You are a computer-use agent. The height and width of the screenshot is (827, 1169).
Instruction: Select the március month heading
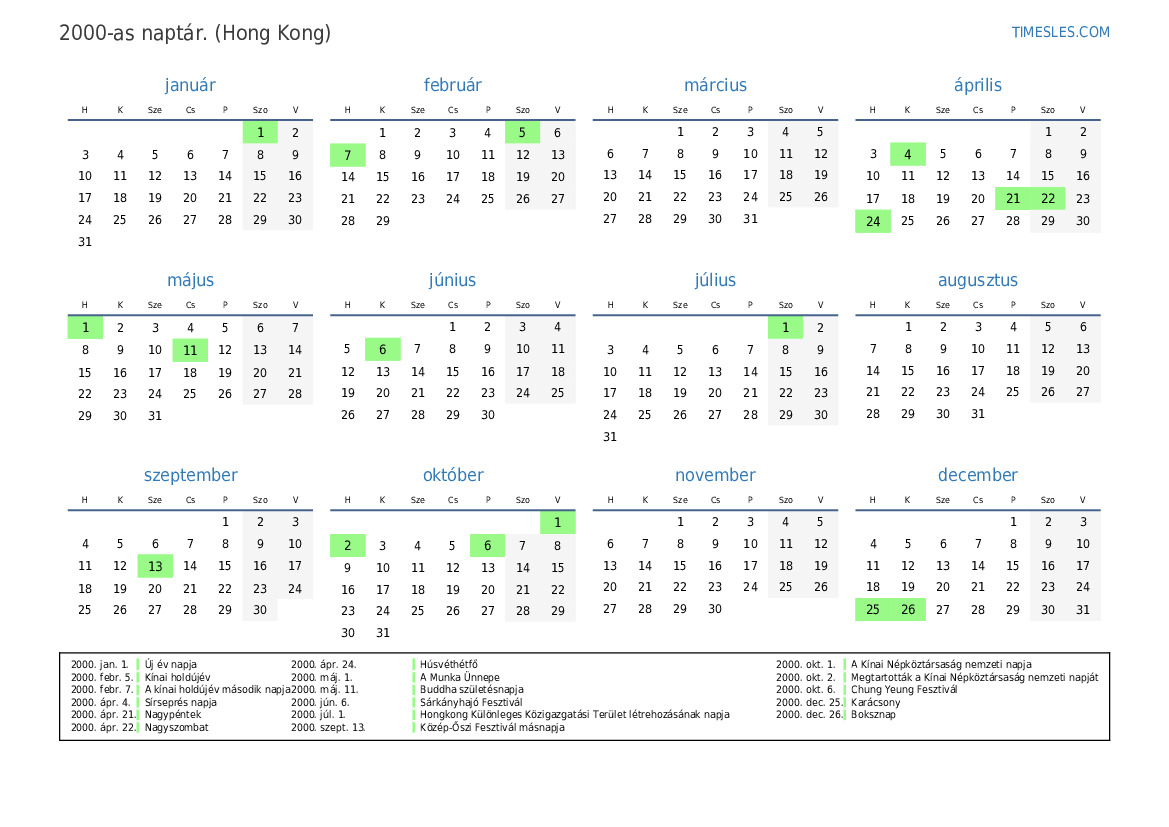tap(715, 85)
